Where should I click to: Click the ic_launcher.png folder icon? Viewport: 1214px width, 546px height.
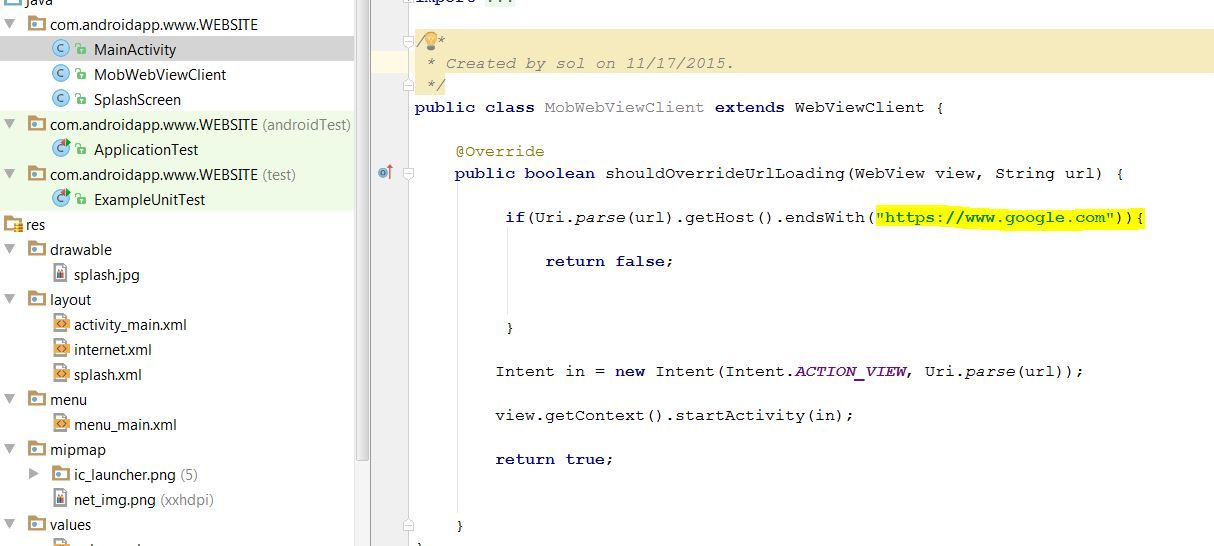[61, 474]
